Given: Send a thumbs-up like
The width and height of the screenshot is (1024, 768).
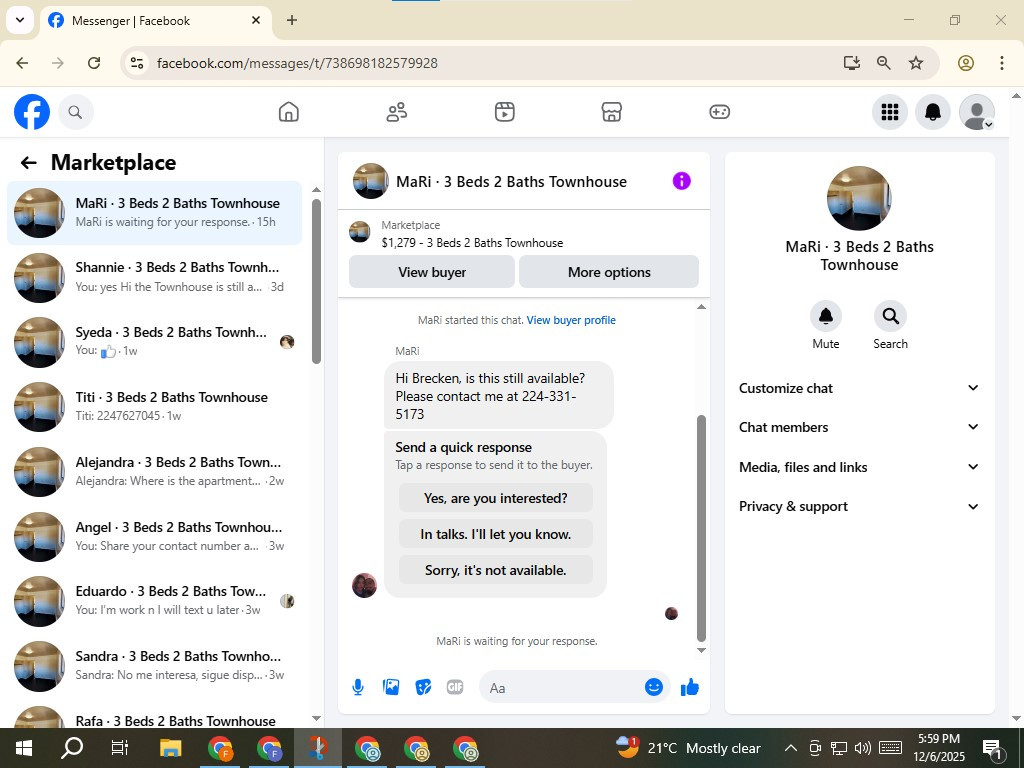Looking at the screenshot, I should pos(690,687).
